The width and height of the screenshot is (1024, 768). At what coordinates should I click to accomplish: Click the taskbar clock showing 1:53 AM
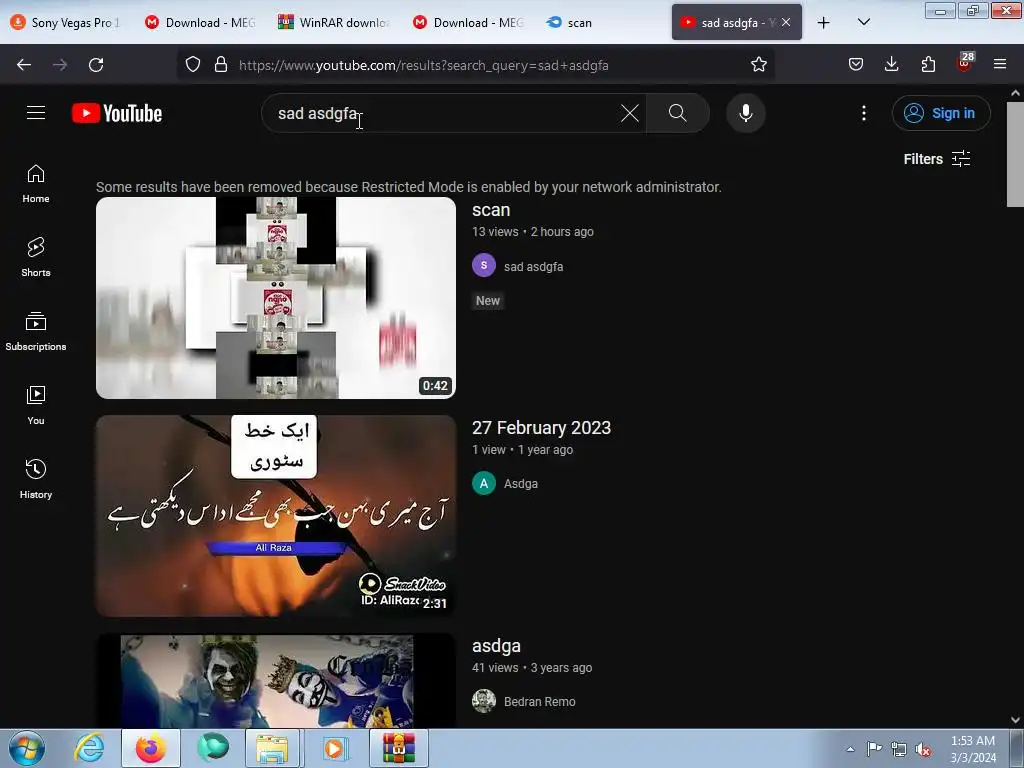click(973, 749)
